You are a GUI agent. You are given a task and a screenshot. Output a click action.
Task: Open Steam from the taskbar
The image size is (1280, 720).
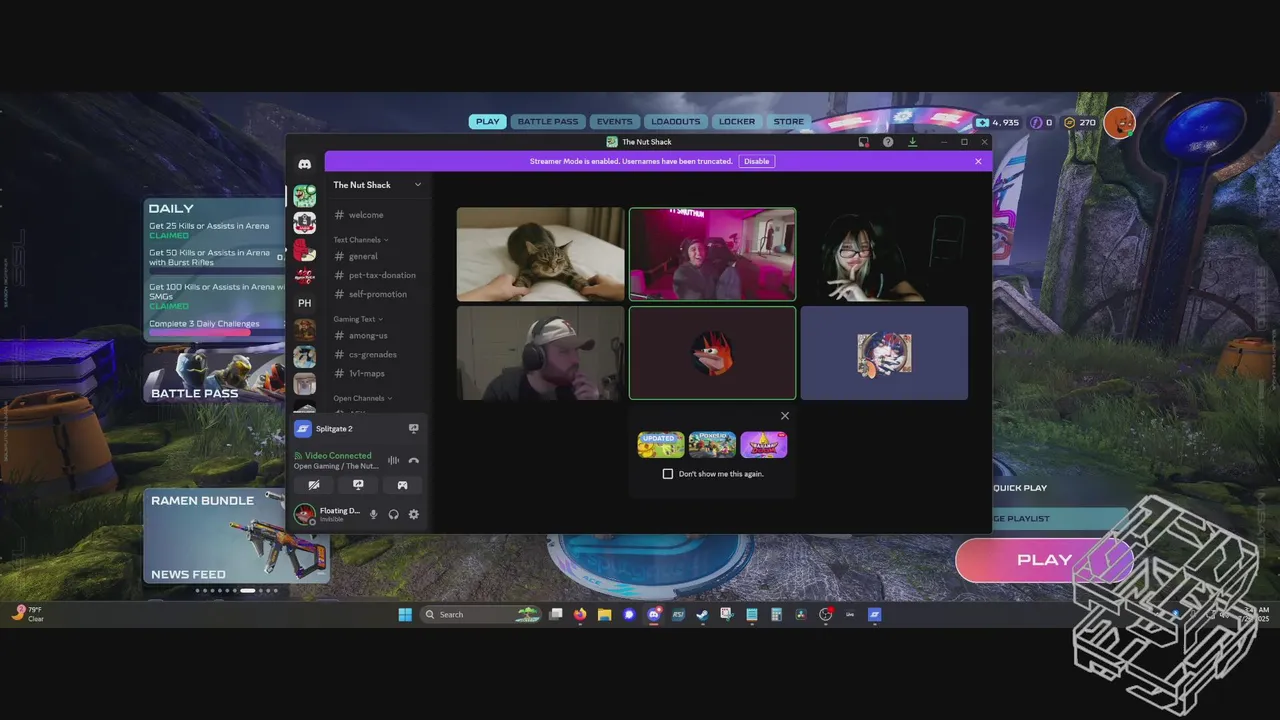[702, 615]
